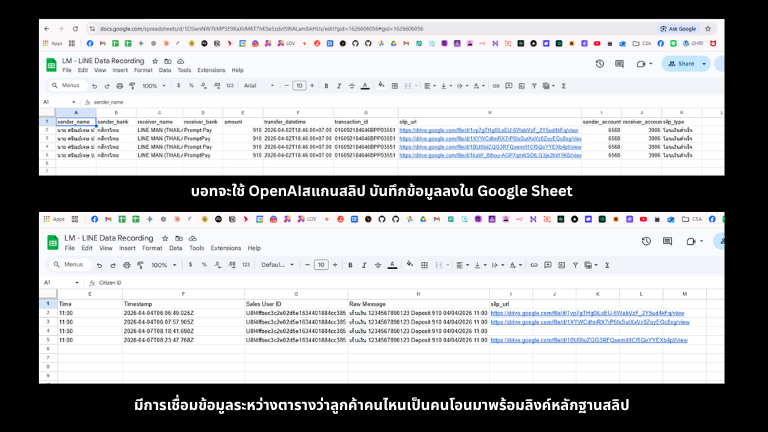768x432 pixels.
Task: Open the Extensions menu in top sheet
Action: point(211,70)
